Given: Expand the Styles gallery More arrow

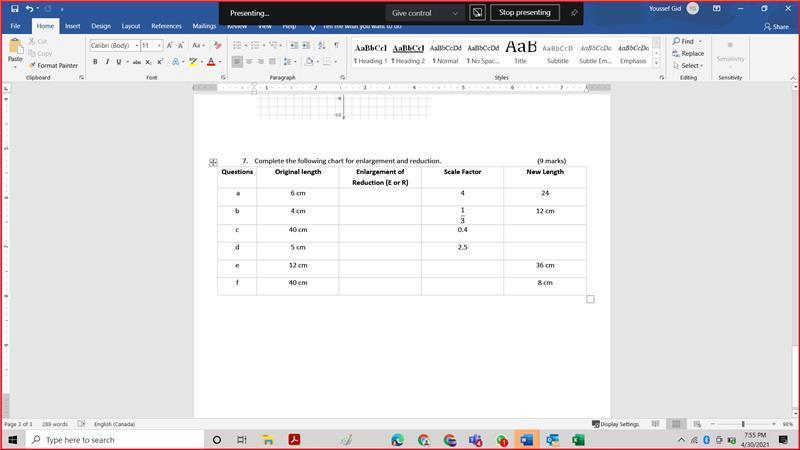Looking at the screenshot, I should [656, 64].
